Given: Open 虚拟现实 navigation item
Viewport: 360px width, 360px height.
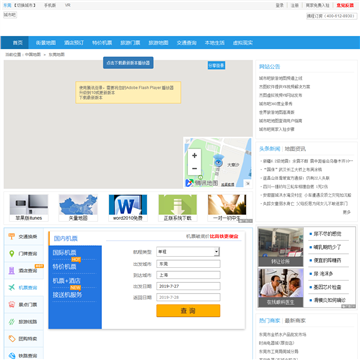Looking at the screenshot, I should tap(243, 43).
